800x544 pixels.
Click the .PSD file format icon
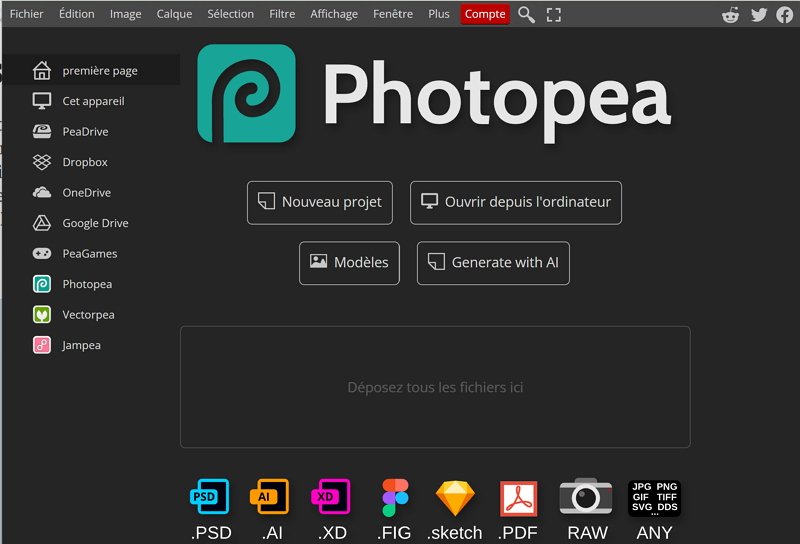pyautogui.click(x=209, y=497)
